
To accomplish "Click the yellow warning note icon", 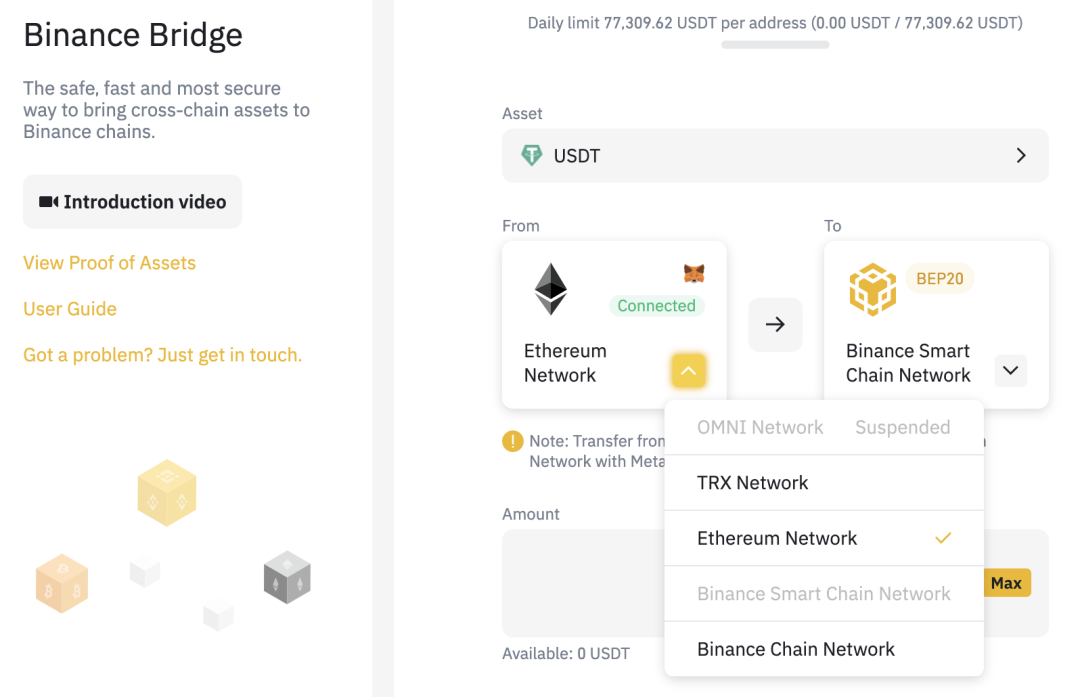I will 513,441.
